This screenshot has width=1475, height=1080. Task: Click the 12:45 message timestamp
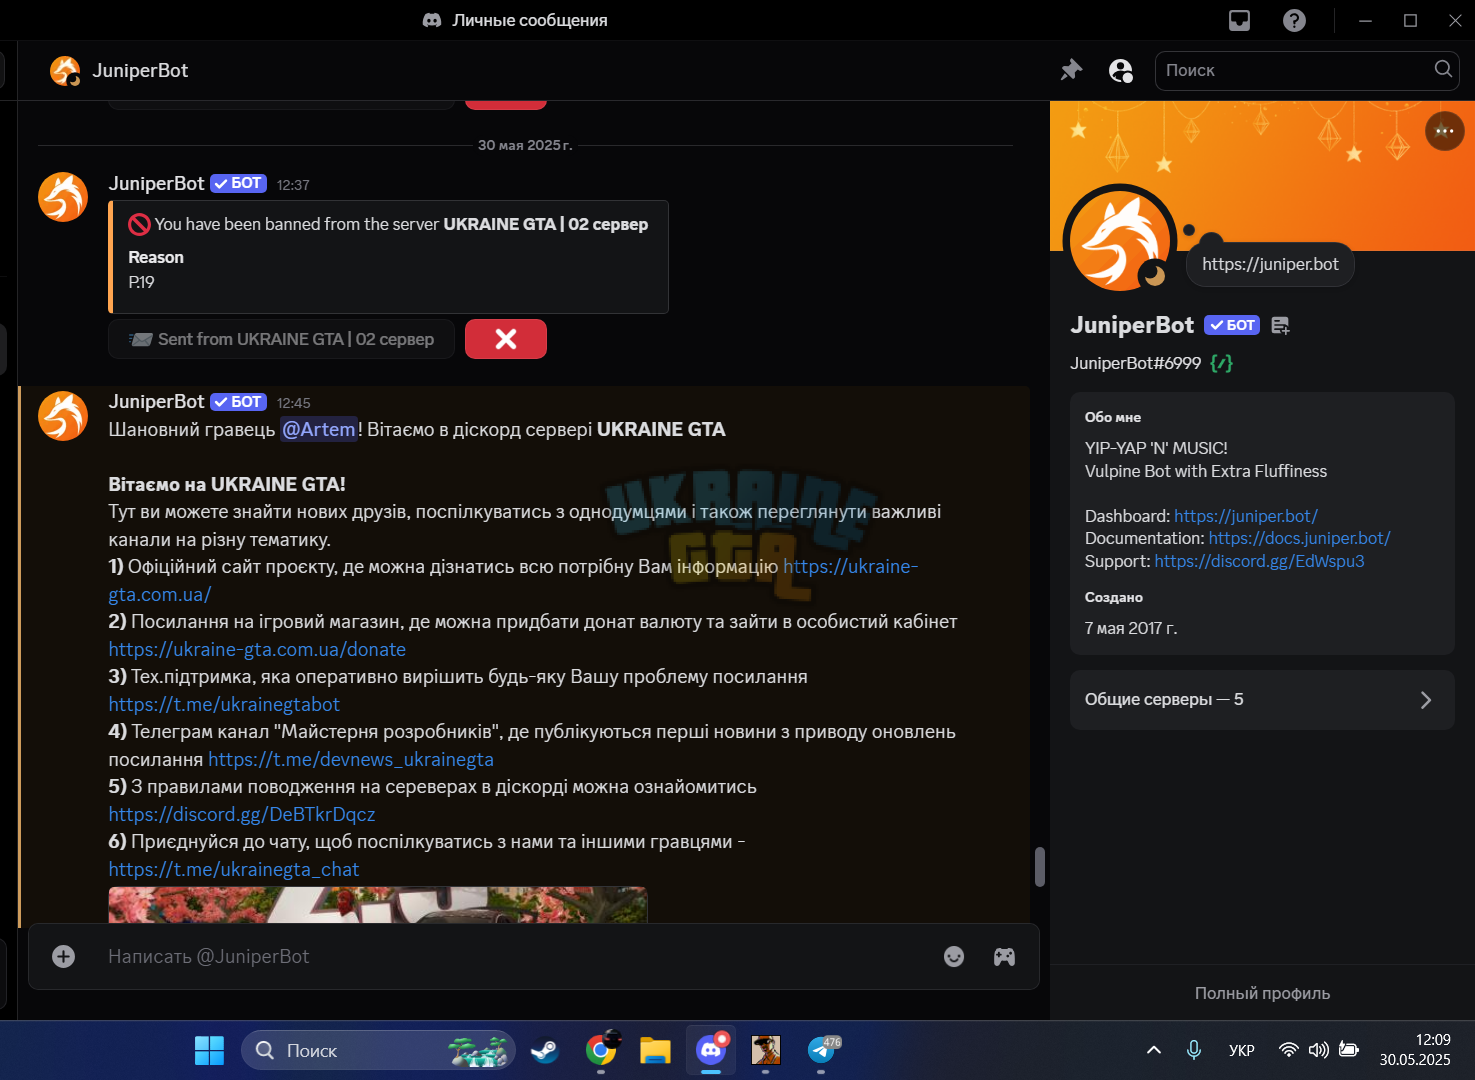[294, 403]
